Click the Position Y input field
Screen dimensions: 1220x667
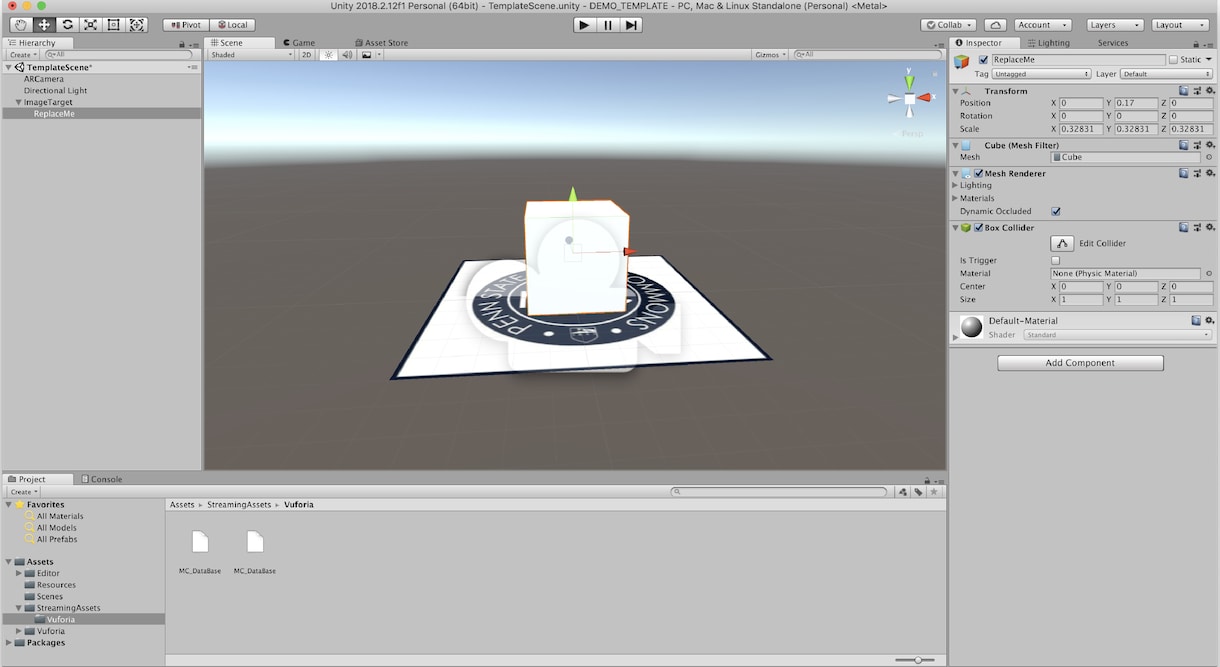pos(1136,103)
